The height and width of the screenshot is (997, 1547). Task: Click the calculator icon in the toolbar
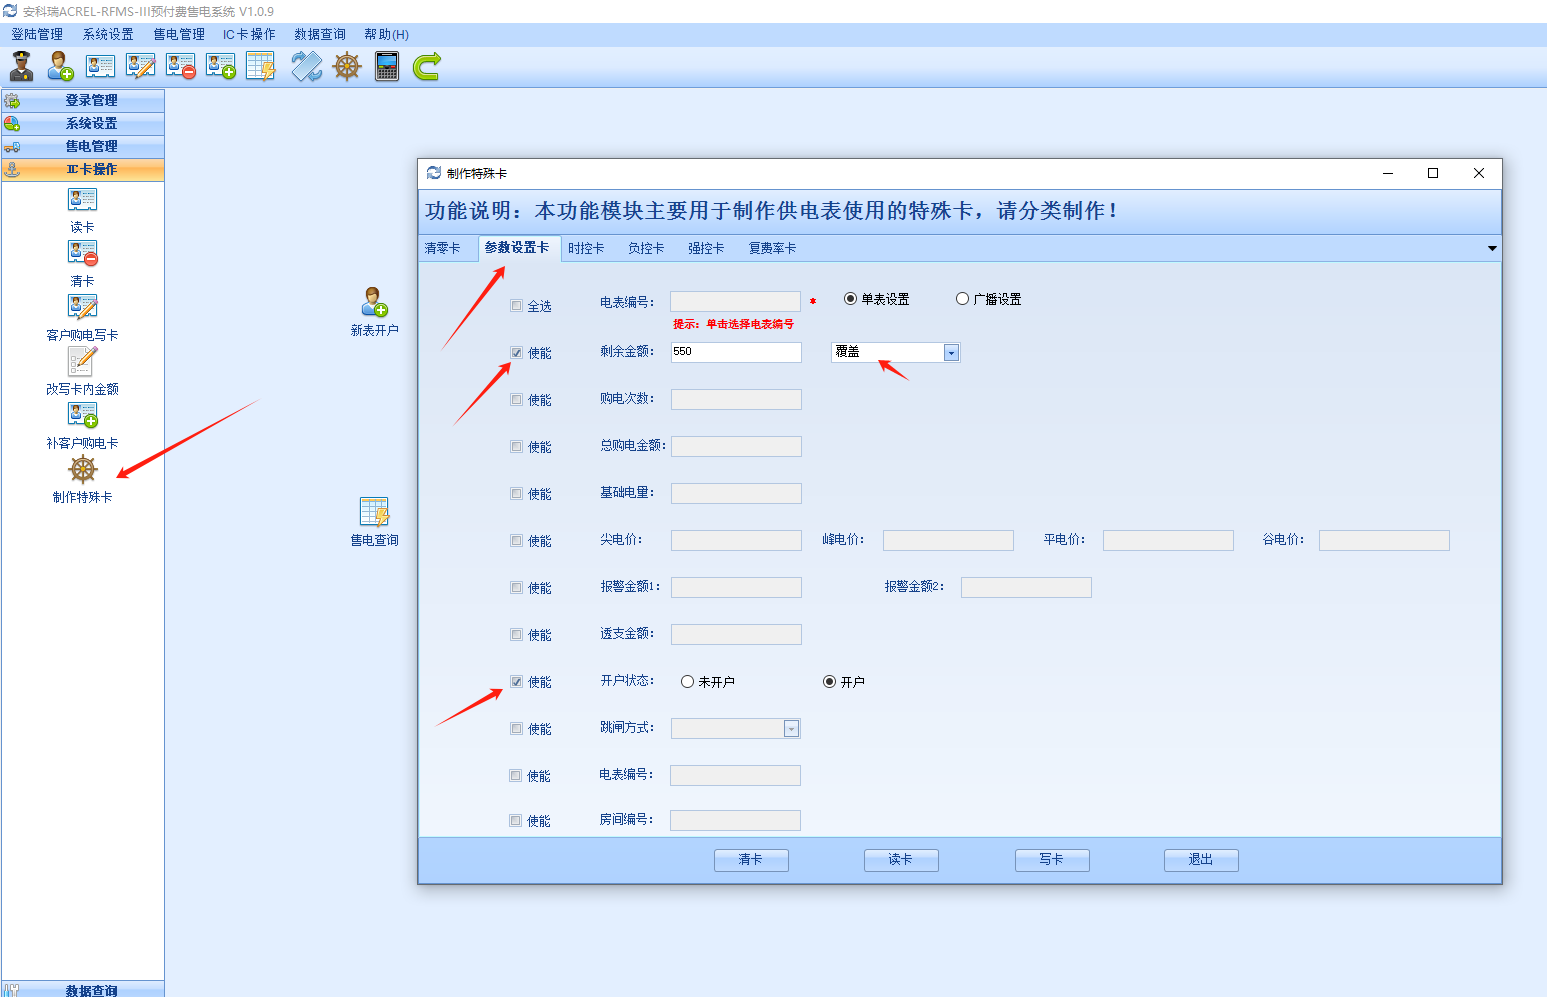(387, 67)
